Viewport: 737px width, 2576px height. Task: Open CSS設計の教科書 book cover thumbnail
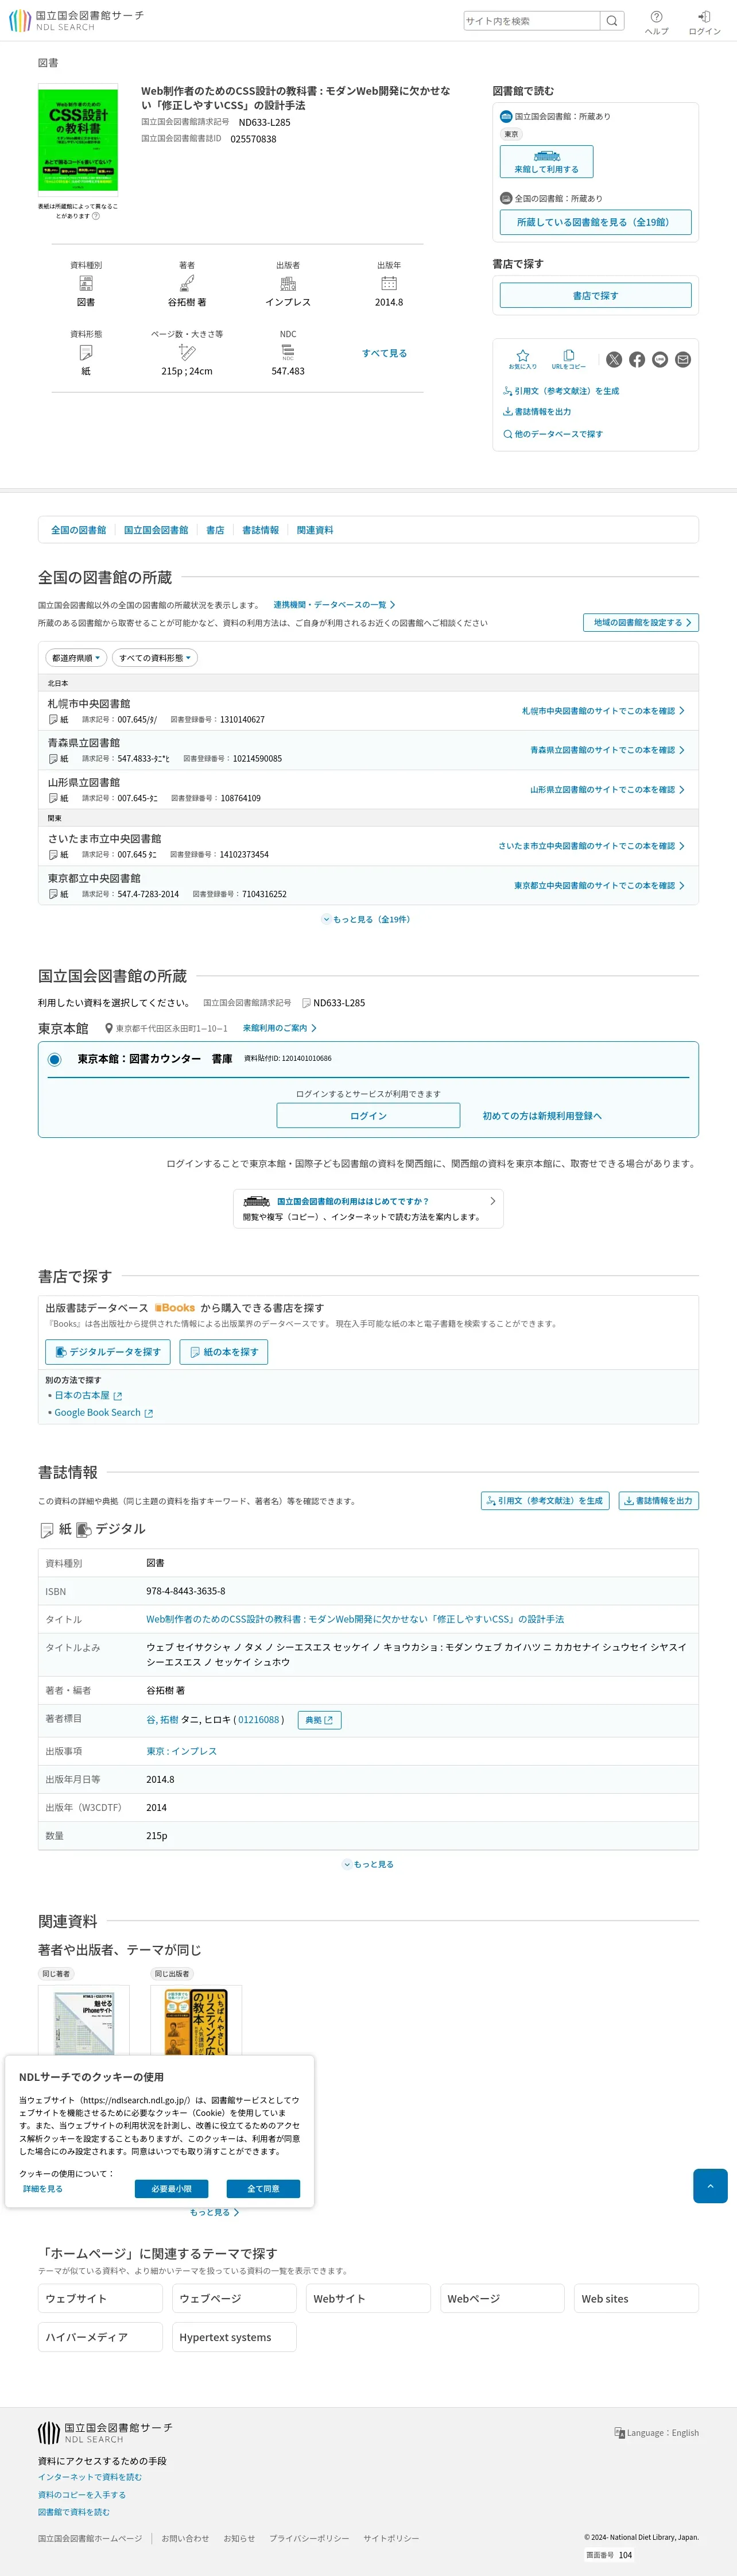[x=78, y=139]
